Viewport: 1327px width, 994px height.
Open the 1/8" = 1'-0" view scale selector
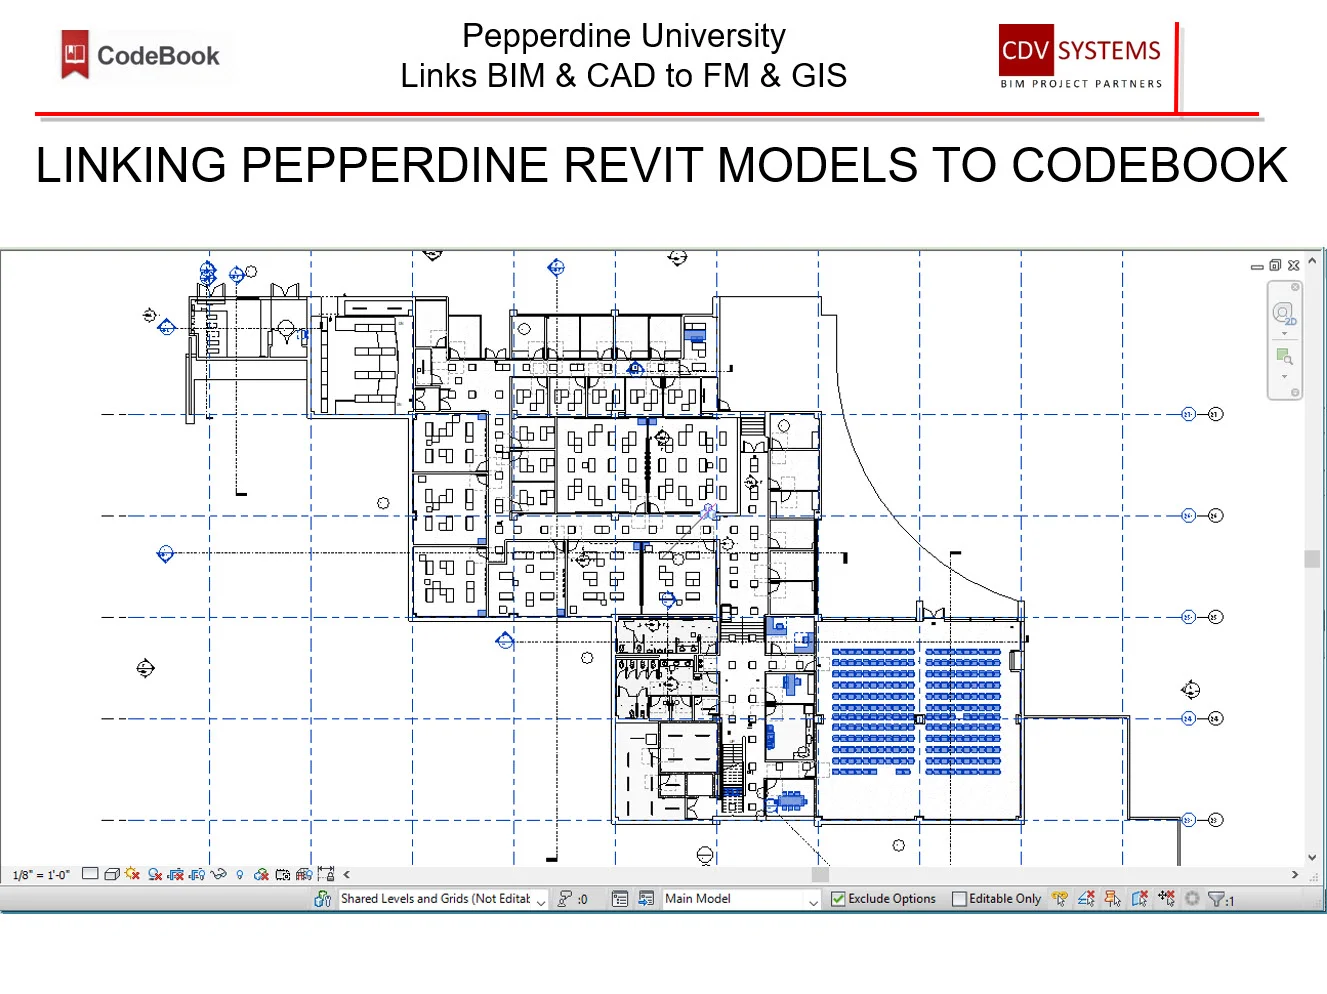[x=41, y=875]
